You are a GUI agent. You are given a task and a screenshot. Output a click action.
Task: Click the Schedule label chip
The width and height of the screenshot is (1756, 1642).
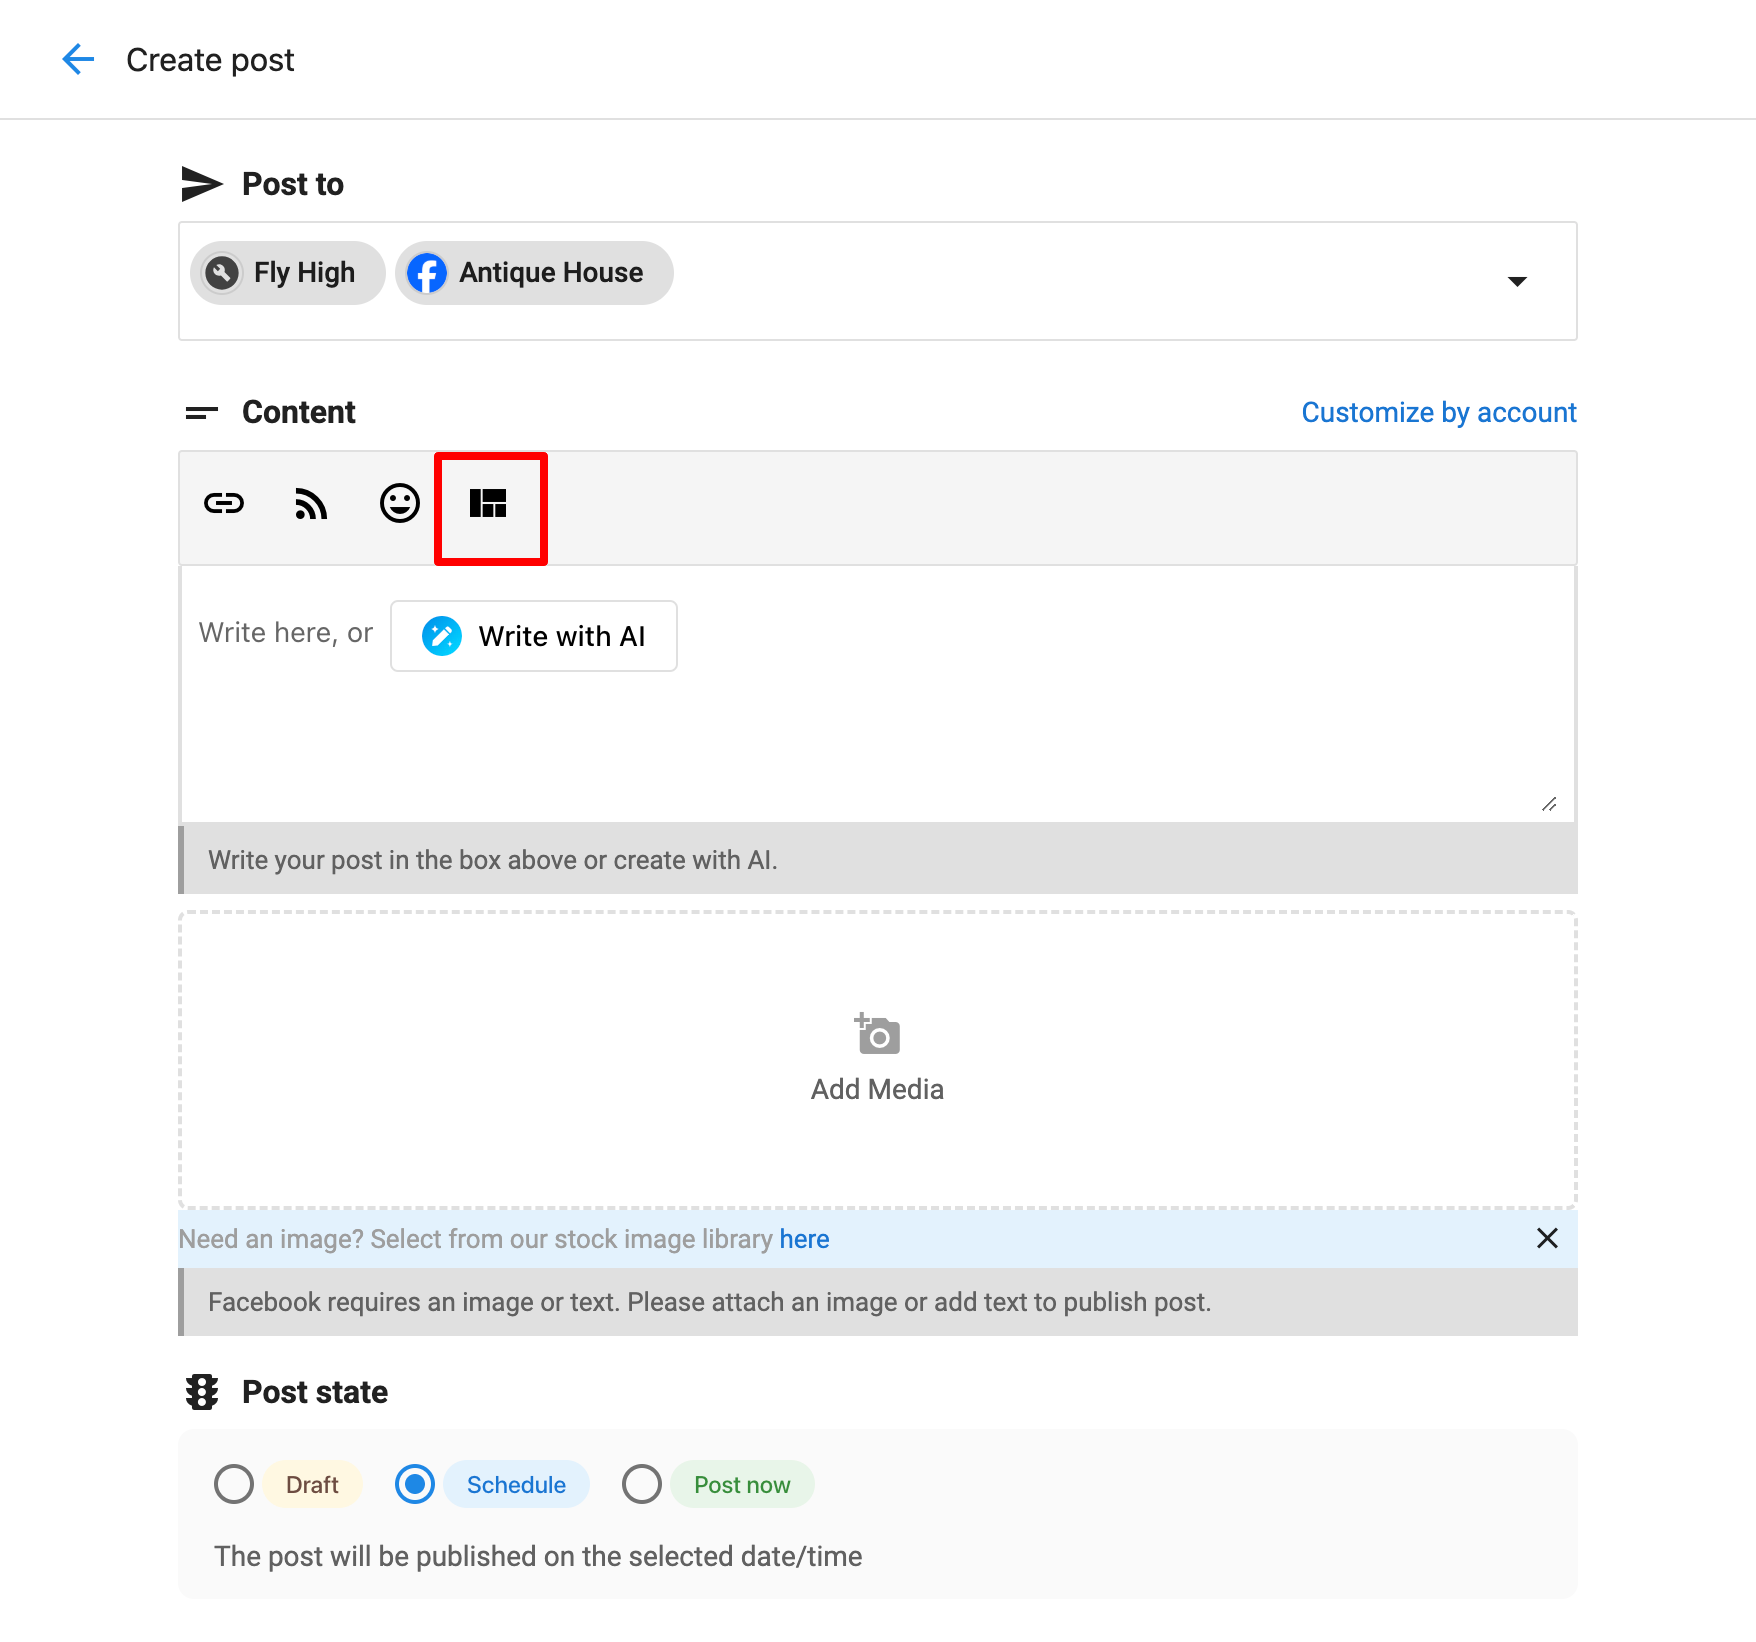tap(516, 1484)
